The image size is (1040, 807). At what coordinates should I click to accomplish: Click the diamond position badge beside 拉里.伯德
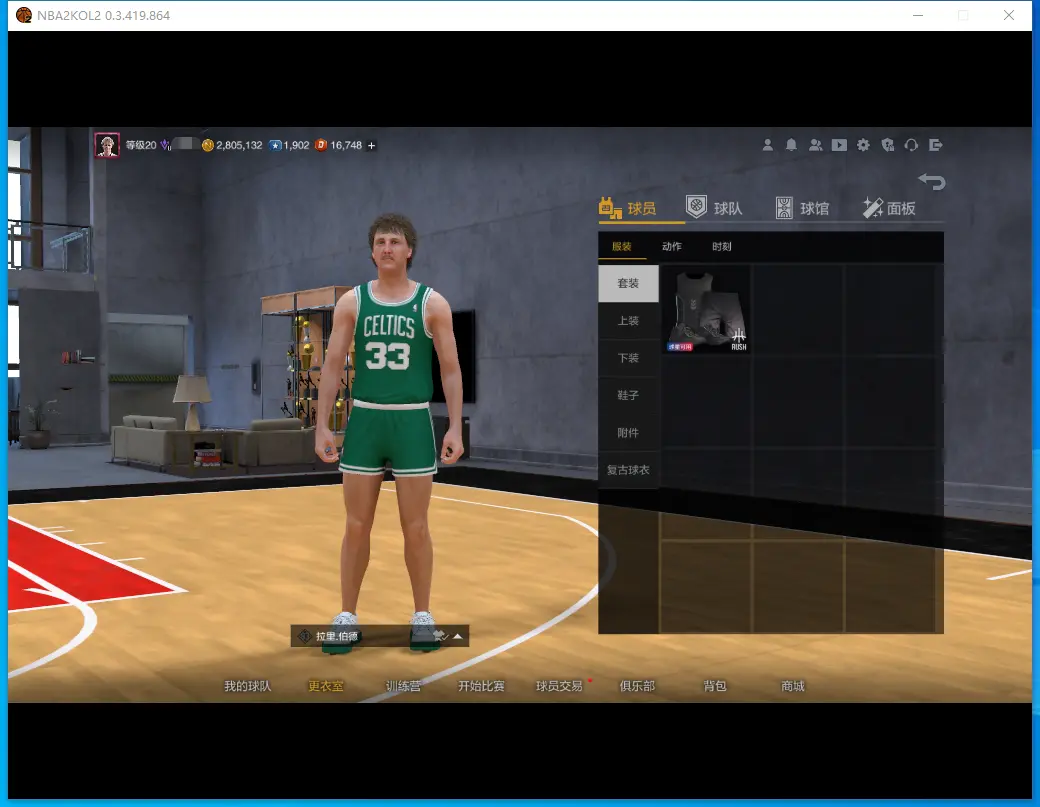click(x=304, y=636)
